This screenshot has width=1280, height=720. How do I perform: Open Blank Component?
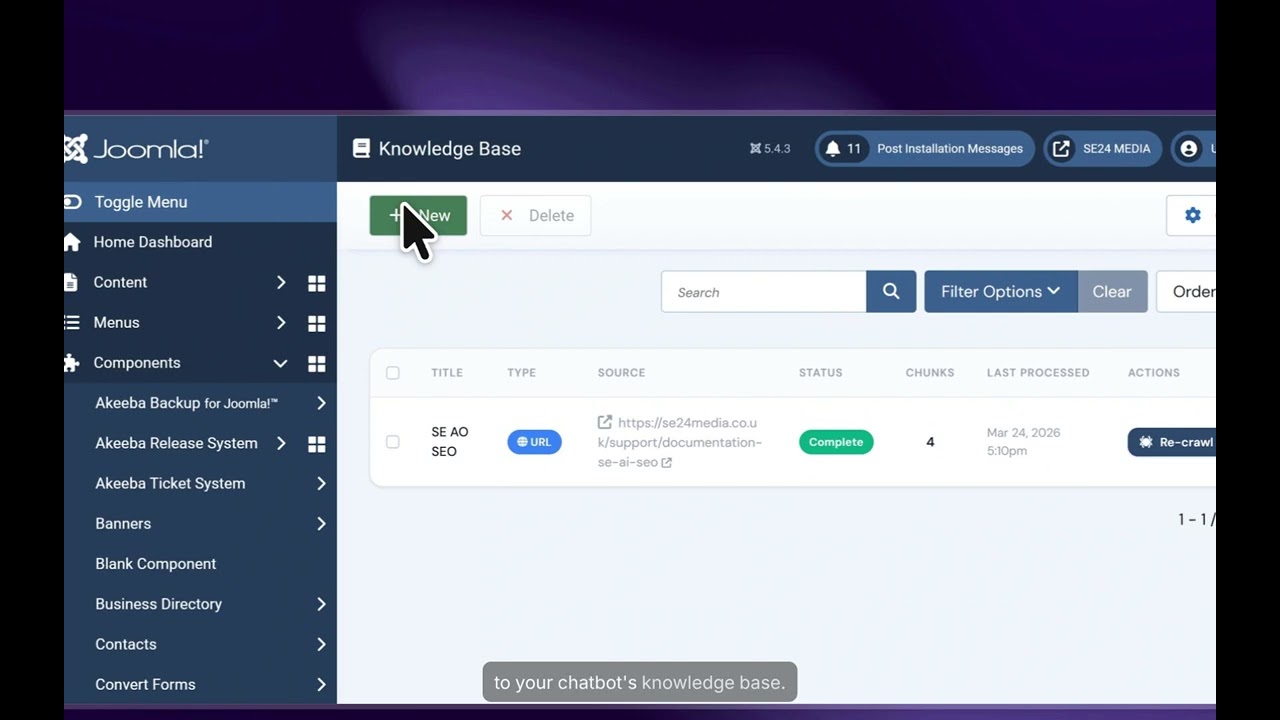[155, 564]
